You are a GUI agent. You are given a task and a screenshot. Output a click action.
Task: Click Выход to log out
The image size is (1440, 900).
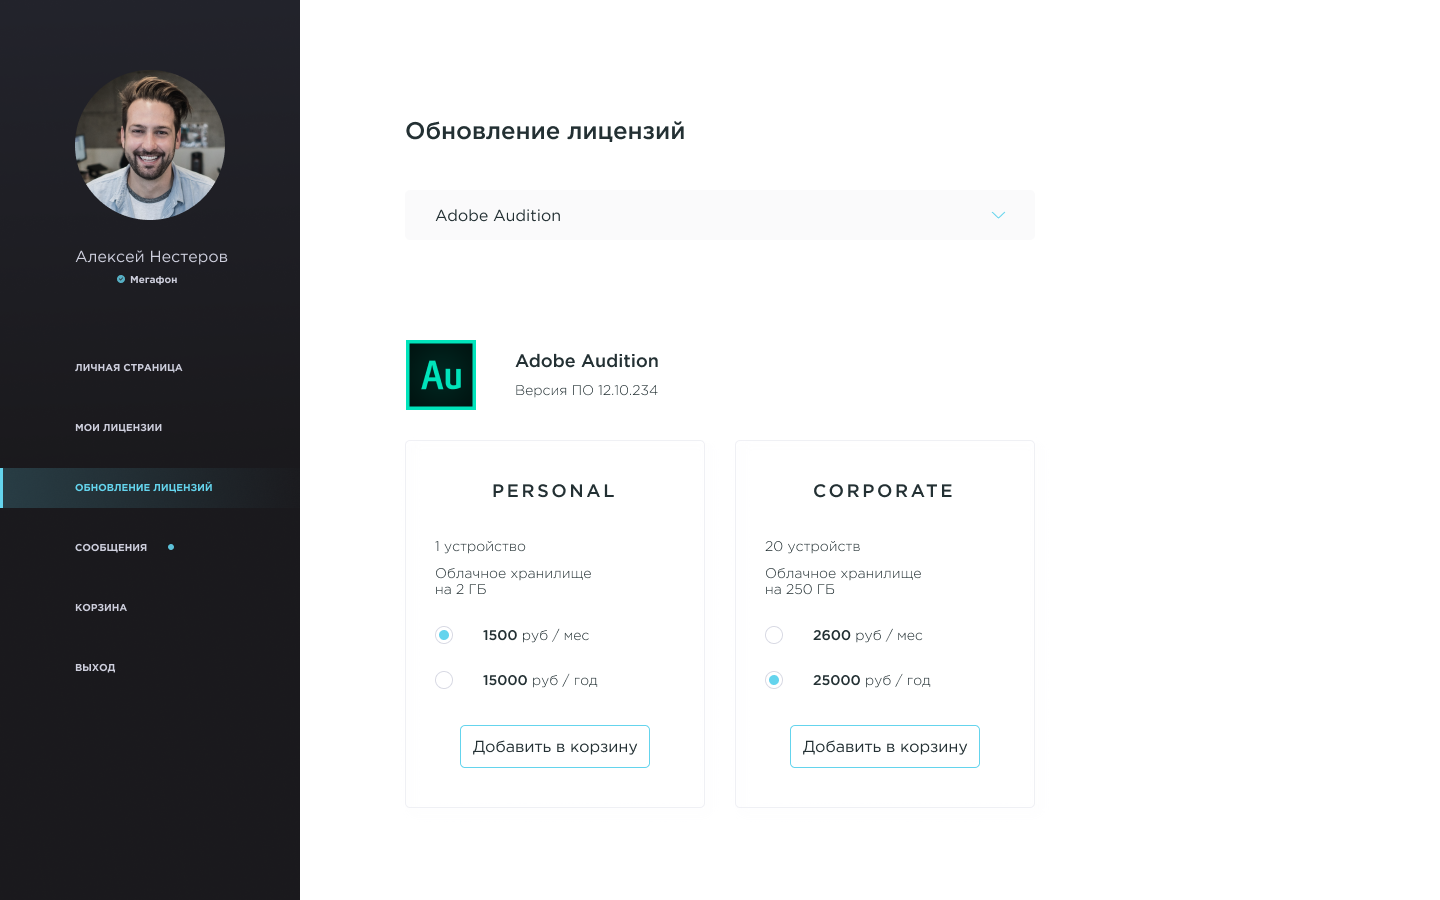point(95,668)
